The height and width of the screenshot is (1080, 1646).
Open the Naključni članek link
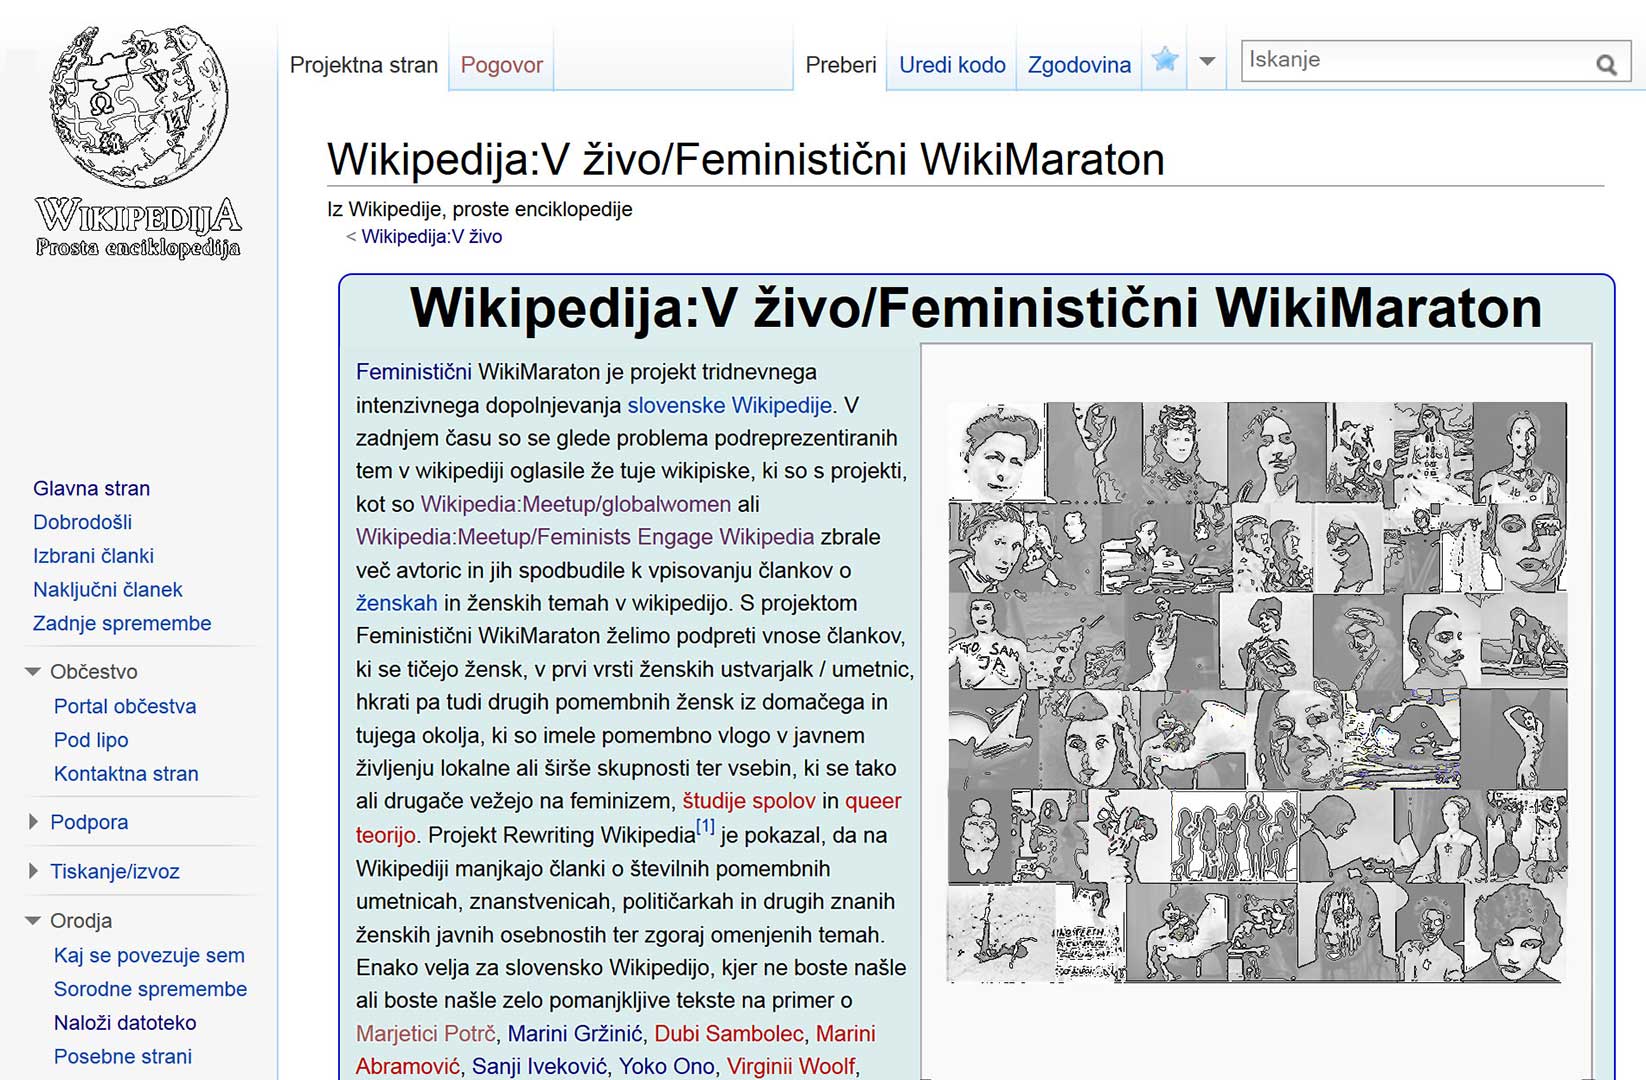108,590
